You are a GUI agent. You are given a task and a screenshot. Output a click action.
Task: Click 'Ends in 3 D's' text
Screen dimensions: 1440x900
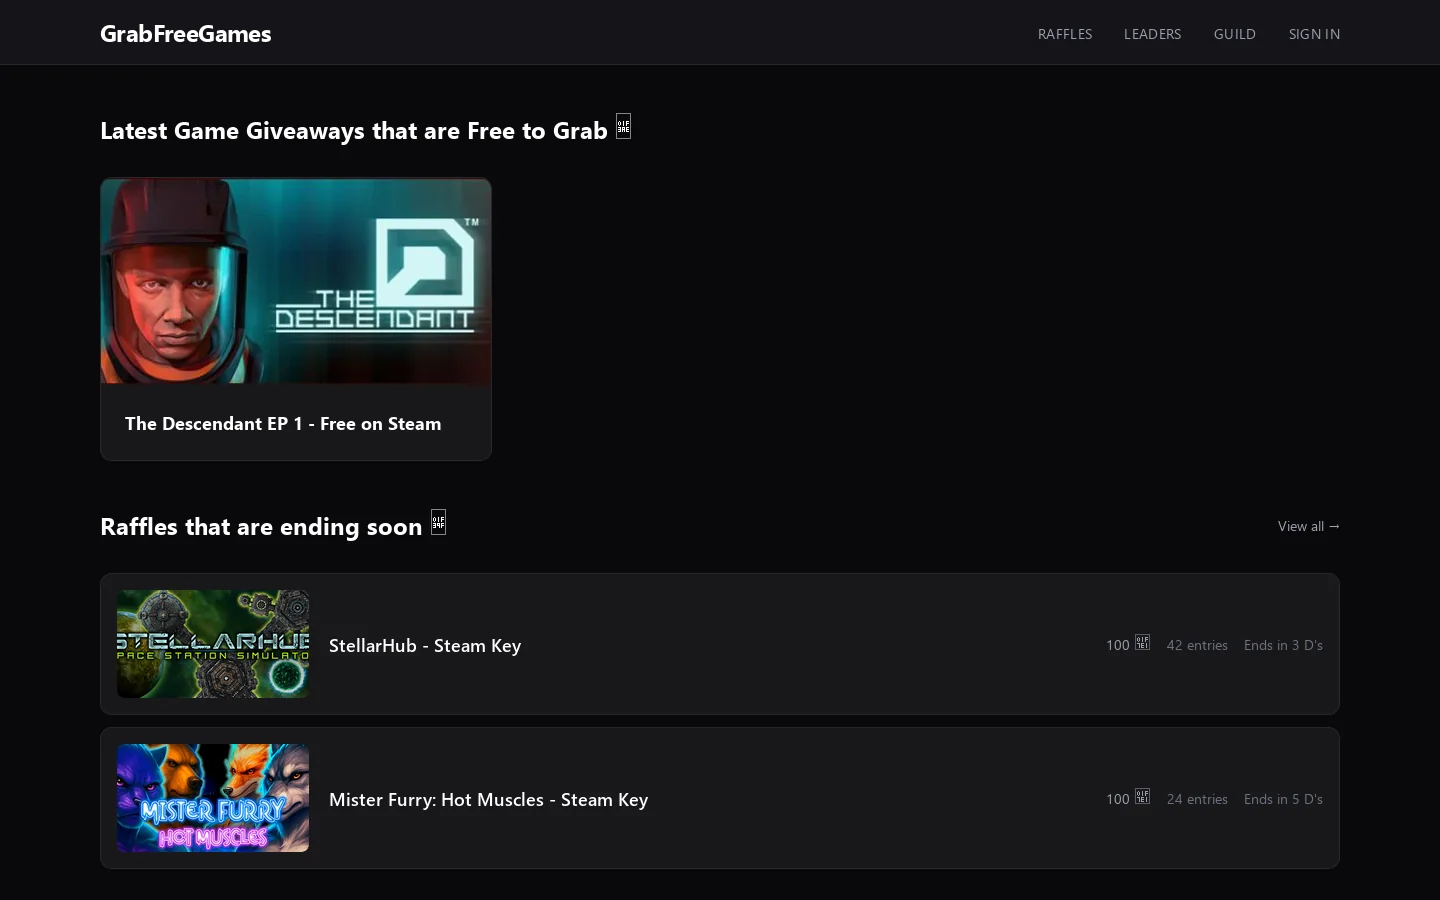[1283, 645]
